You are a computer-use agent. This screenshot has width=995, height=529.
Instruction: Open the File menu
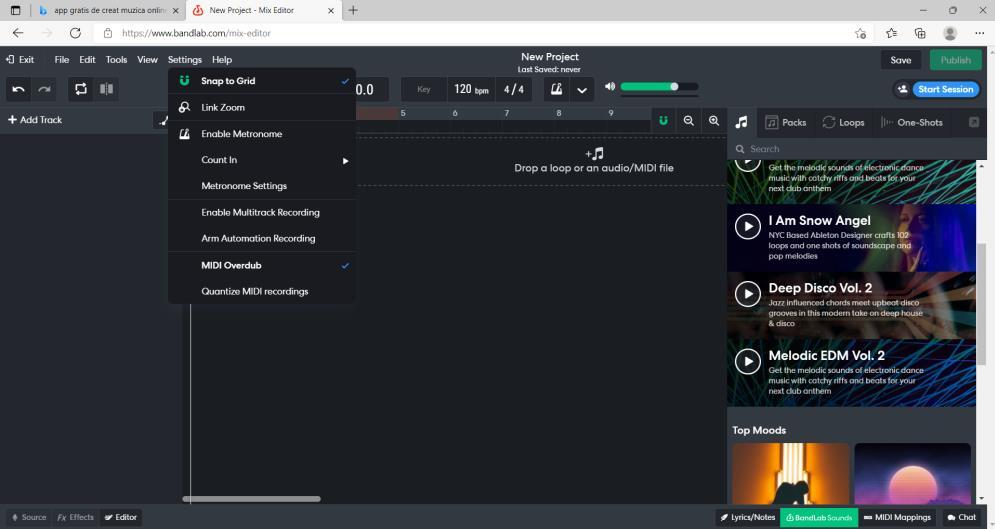[x=62, y=60]
